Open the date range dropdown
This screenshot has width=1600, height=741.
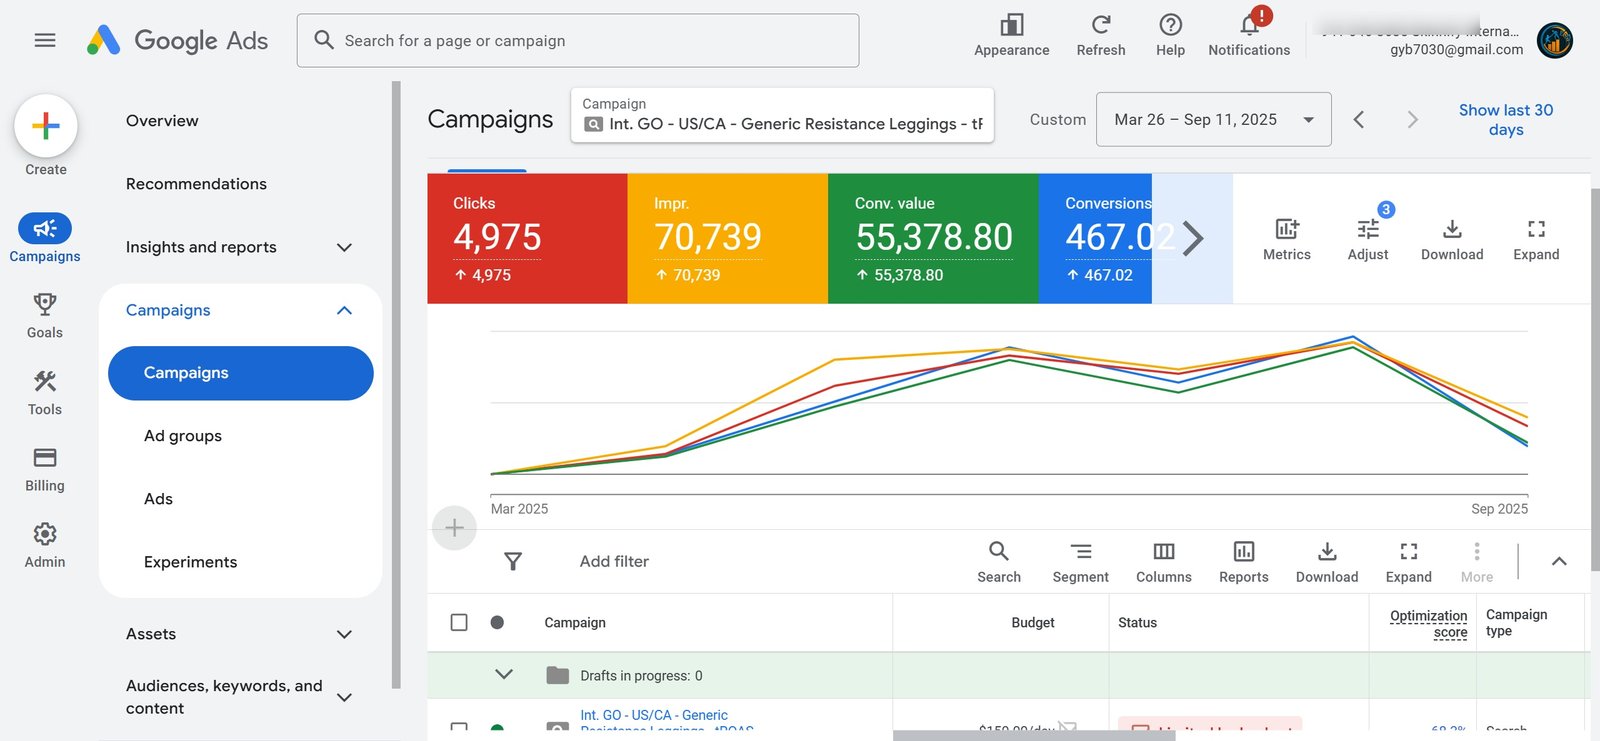click(x=1213, y=119)
